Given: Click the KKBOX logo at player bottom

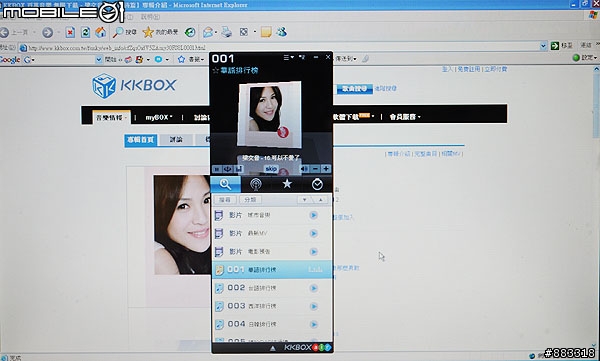Looking at the screenshot, I should pos(308,347).
